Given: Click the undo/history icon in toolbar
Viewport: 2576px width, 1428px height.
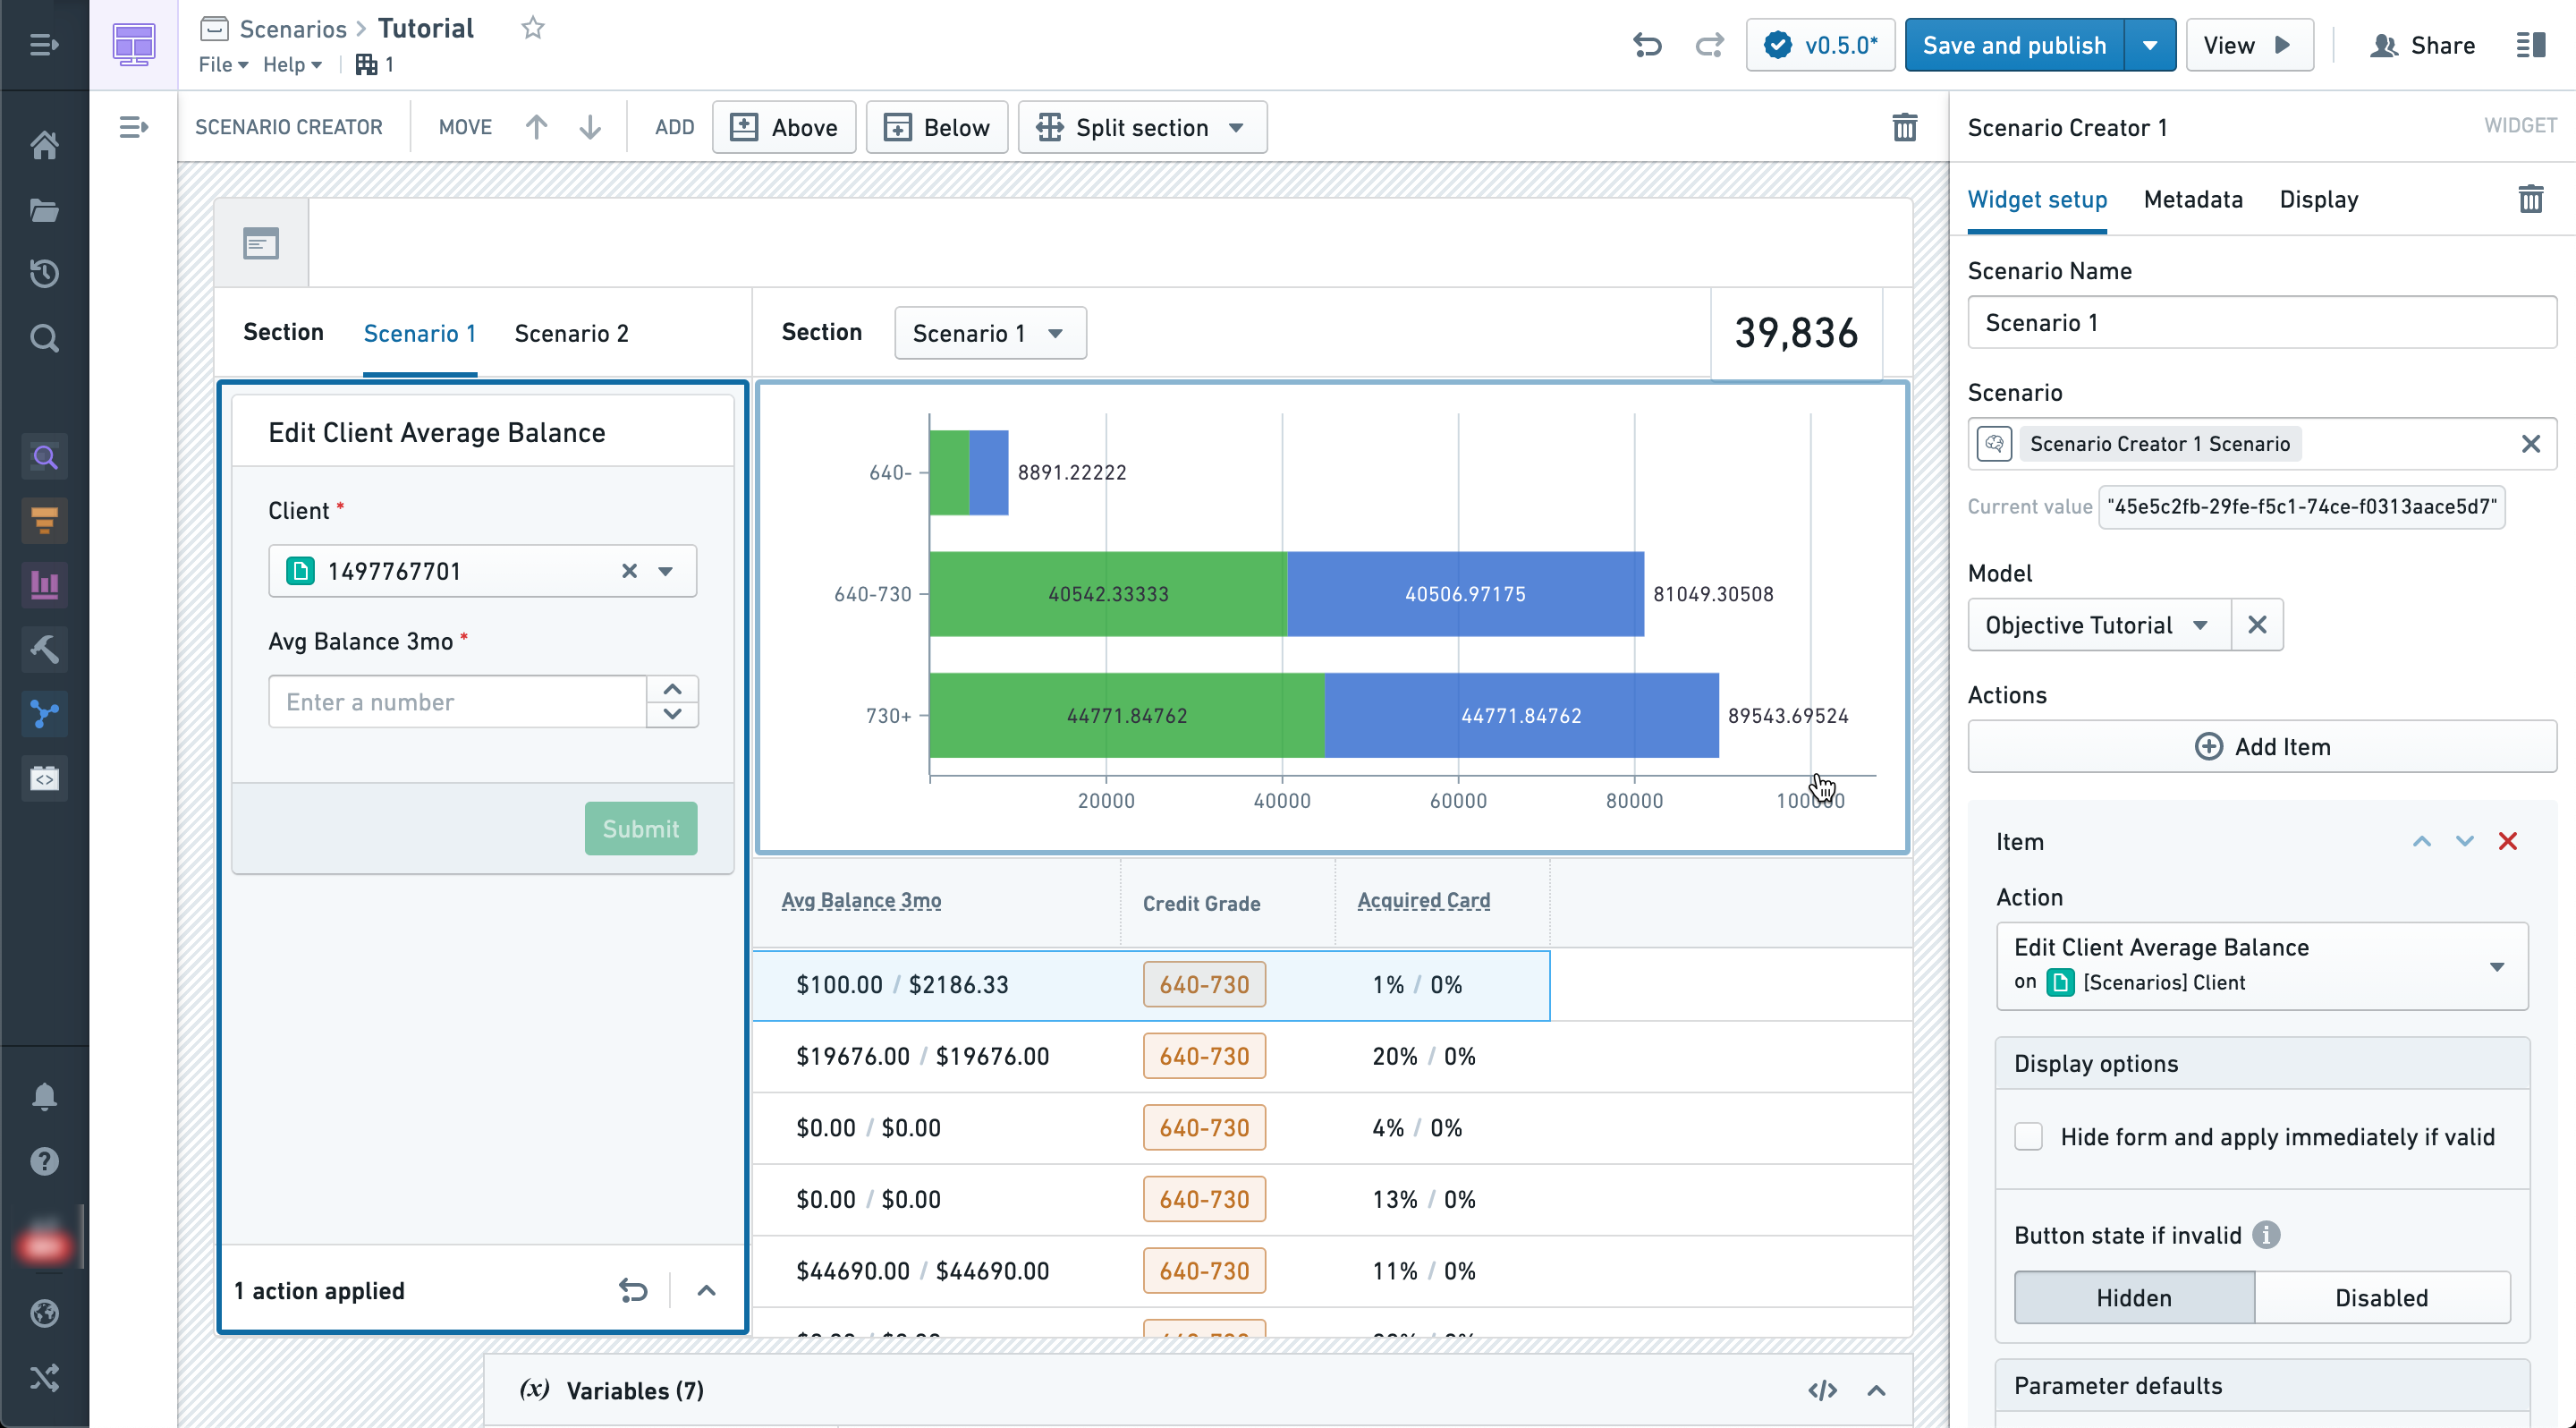Looking at the screenshot, I should tap(1647, 44).
